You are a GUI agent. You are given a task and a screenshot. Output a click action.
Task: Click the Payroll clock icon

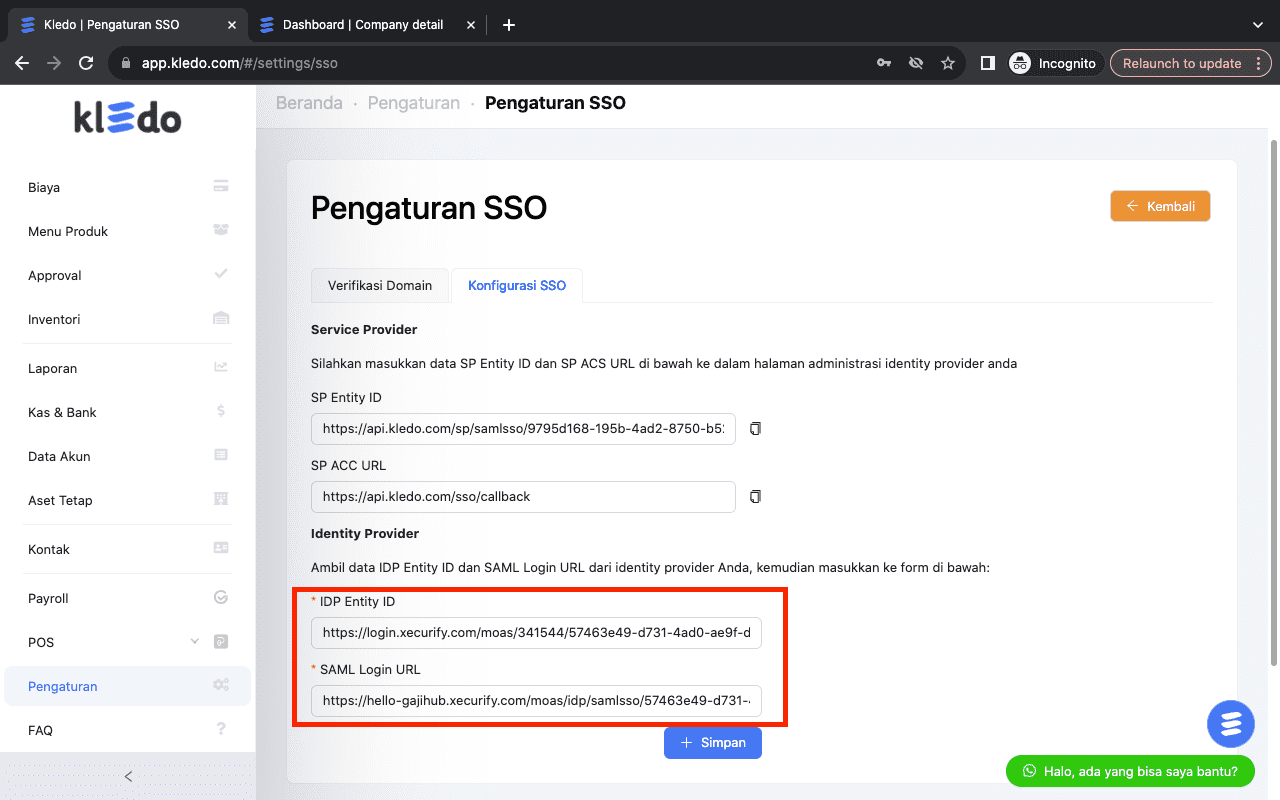pyautogui.click(x=220, y=597)
